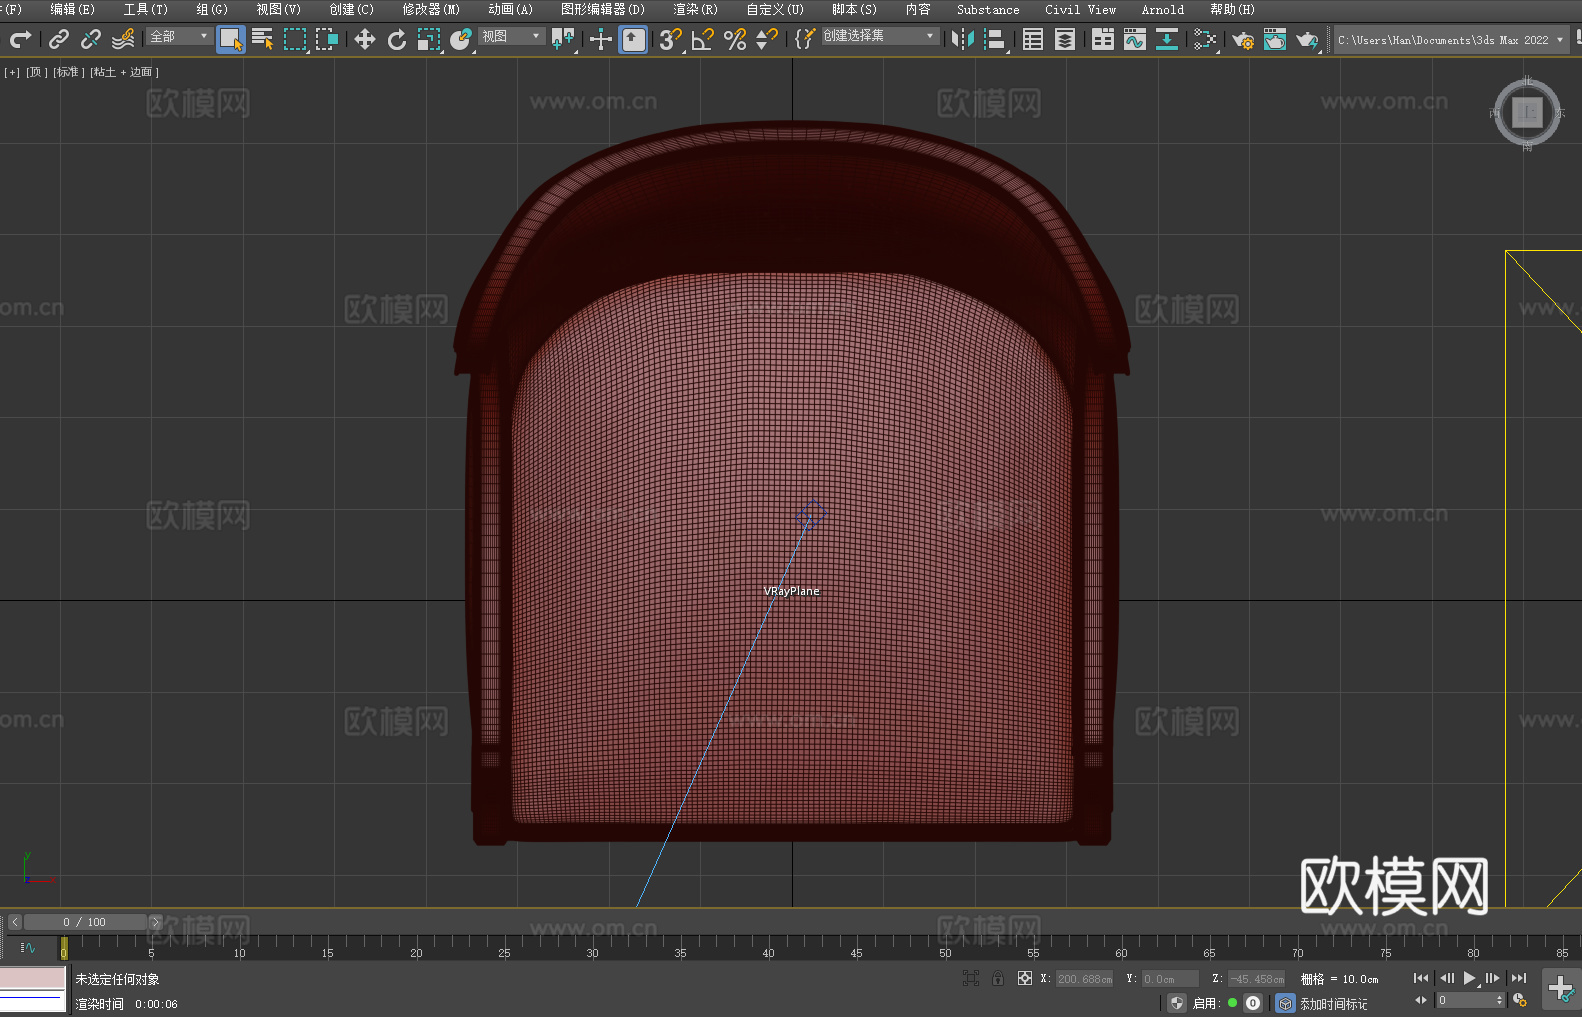Open the 工具(T) menu
This screenshot has width=1582, height=1017.
pyautogui.click(x=146, y=9)
